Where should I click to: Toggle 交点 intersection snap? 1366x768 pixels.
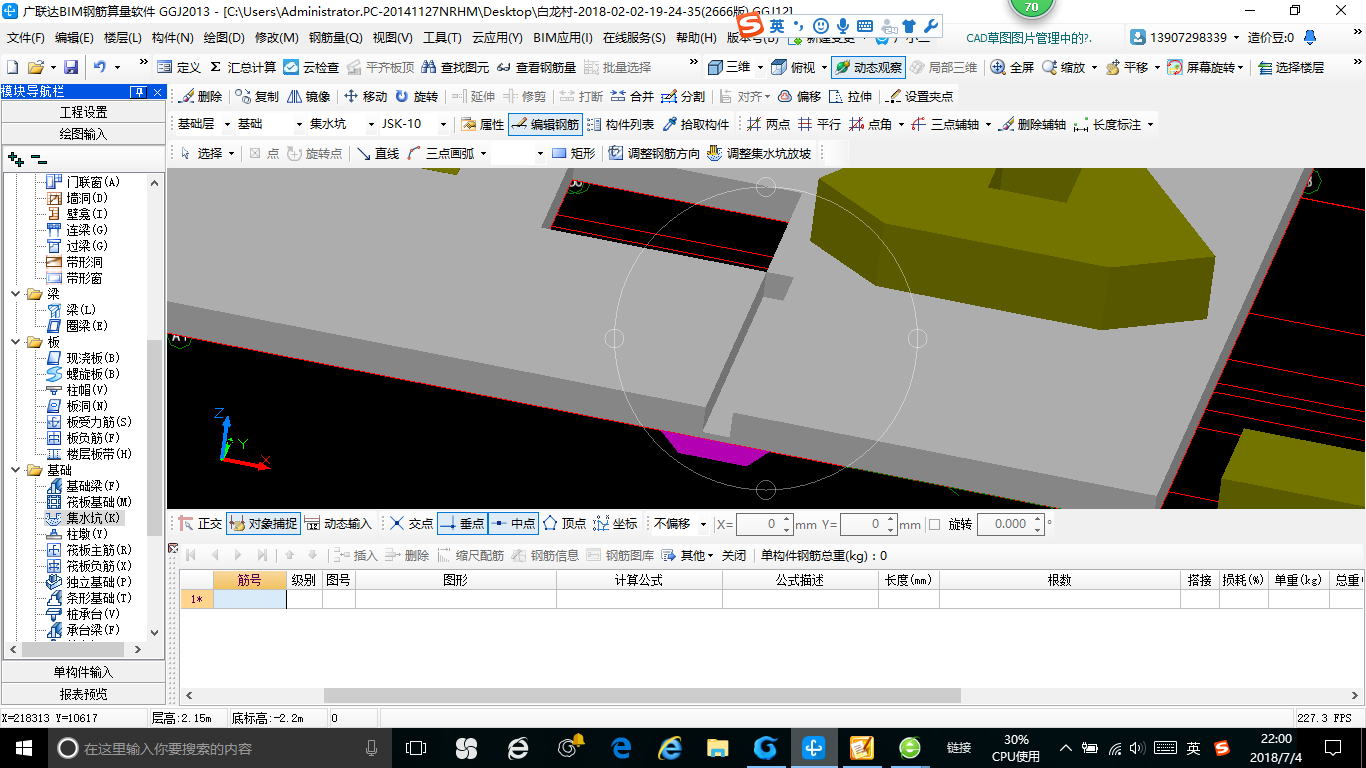[x=411, y=523]
